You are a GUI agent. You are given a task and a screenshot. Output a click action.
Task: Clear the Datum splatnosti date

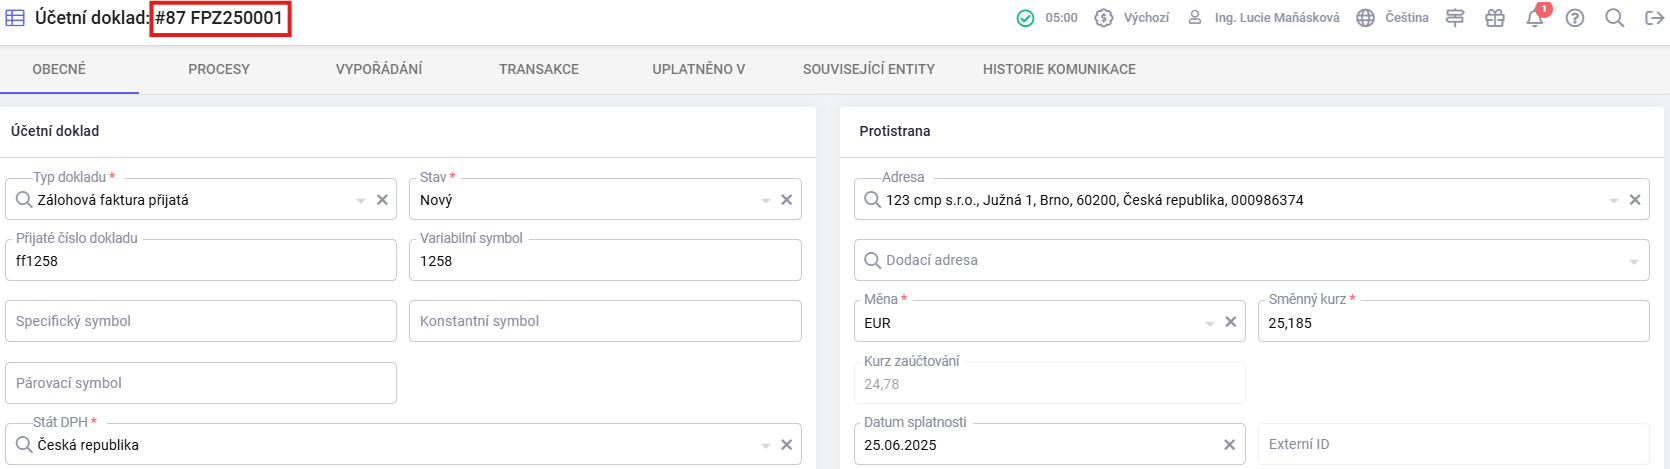pyautogui.click(x=1230, y=445)
